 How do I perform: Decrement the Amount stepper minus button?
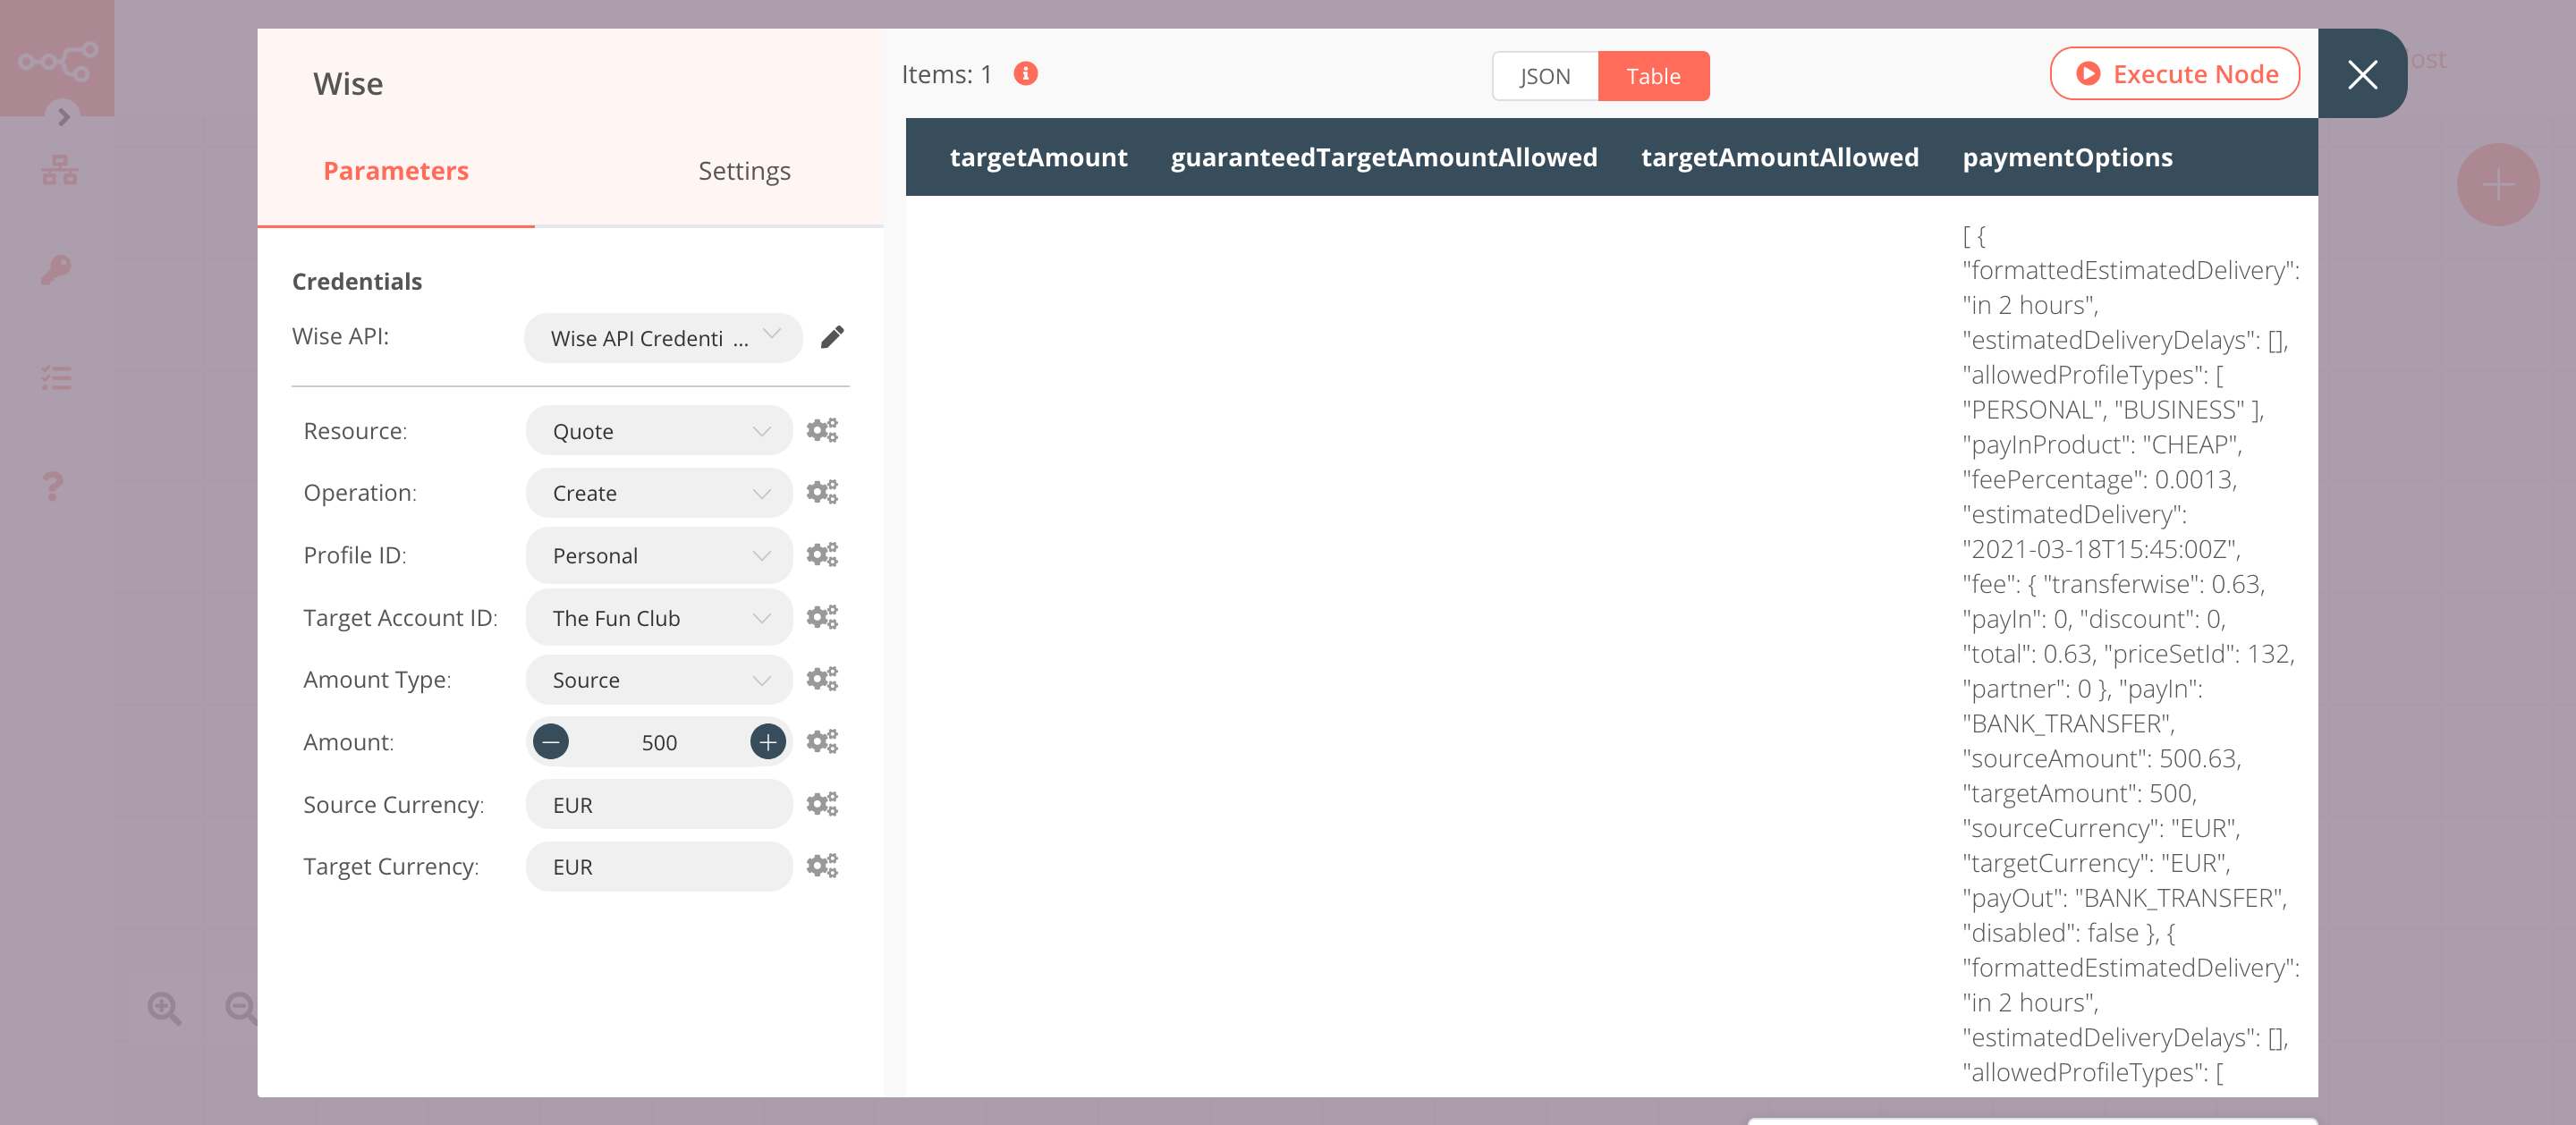click(x=550, y=742)
